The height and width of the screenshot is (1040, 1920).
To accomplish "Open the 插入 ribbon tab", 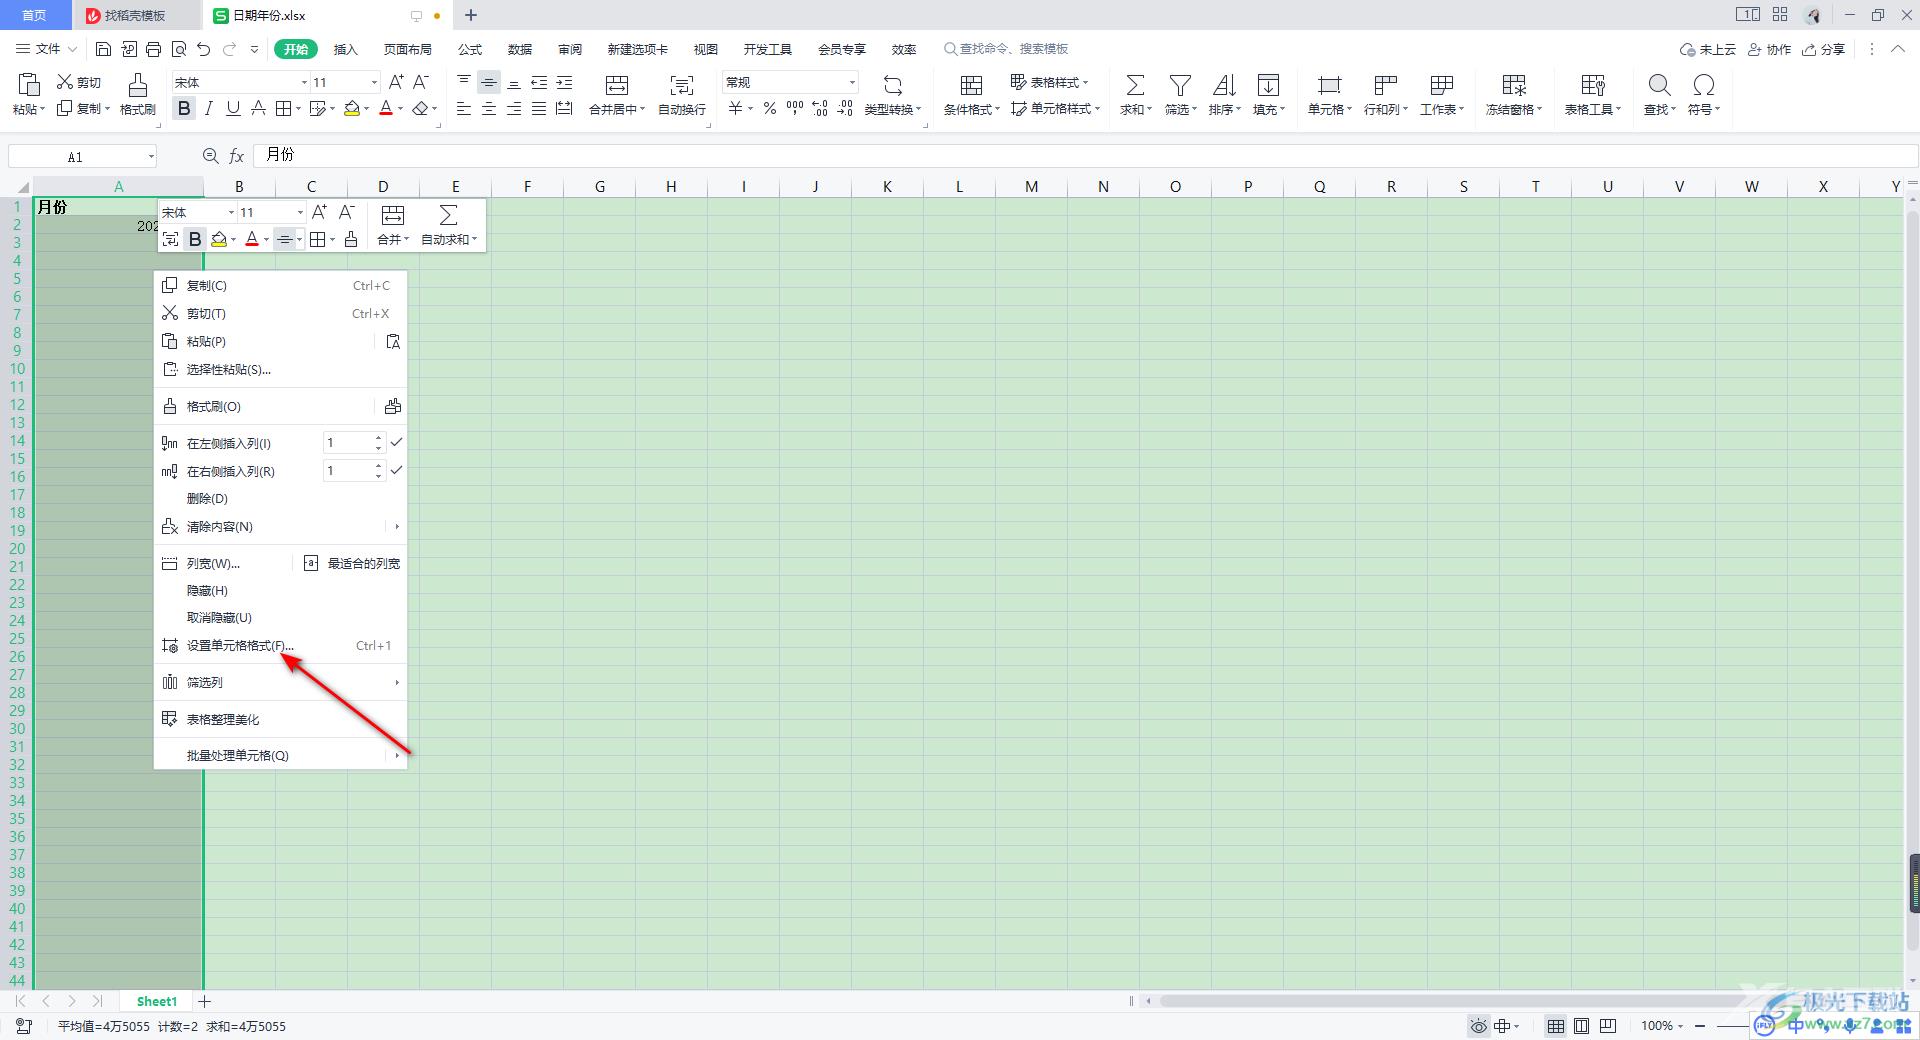I will 345,49.
